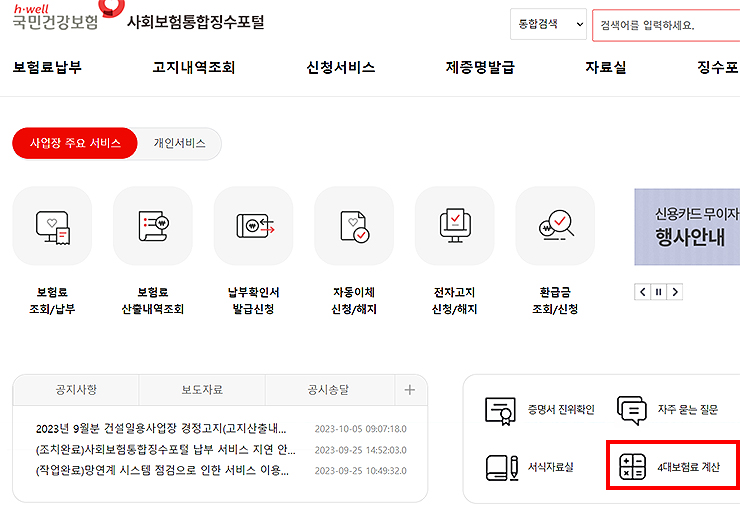The height and width of the screenshot is (516, 740).
Task: Click the 환급금 조회/신청 label text
Action: (555, 300)
